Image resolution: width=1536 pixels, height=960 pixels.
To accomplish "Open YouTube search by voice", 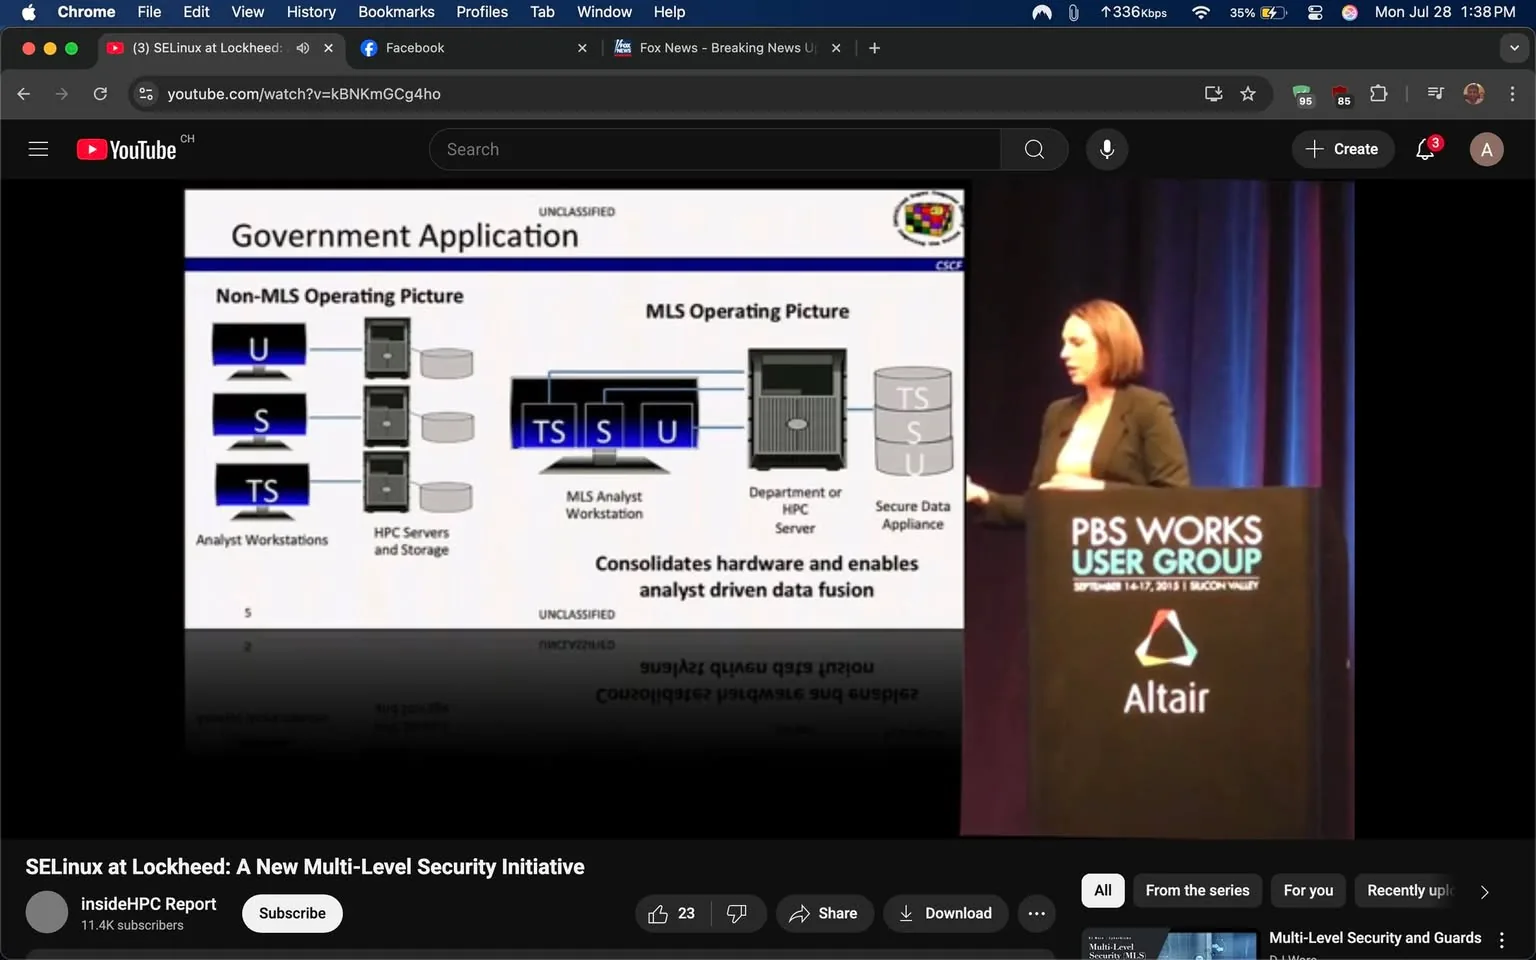I will pyautogui.click(x=1106, y=149).
